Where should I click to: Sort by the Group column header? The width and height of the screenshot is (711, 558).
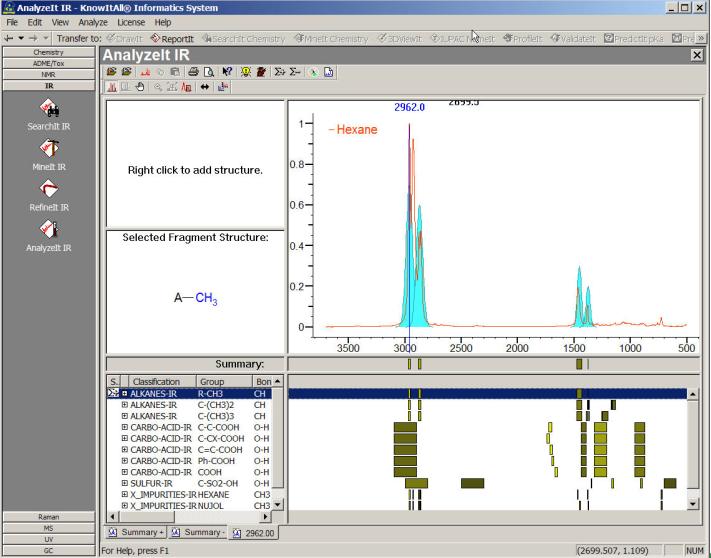[224, 382]
